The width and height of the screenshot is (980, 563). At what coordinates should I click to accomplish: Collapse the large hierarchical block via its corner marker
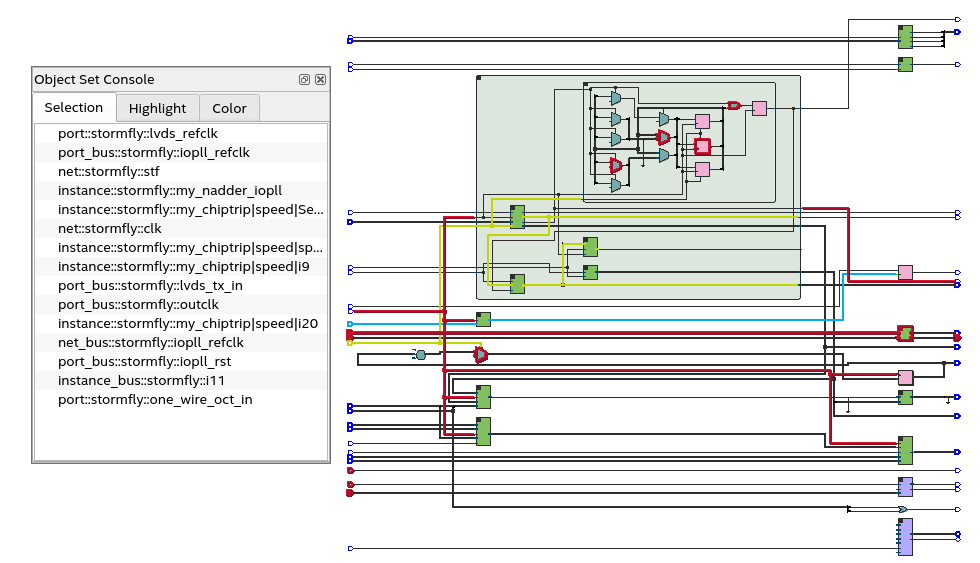(479, 78)
